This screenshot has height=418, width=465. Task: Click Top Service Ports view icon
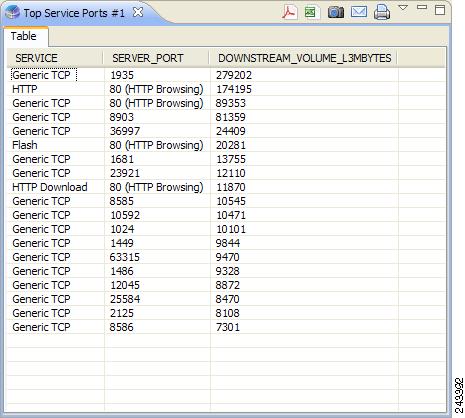[12, 13]
